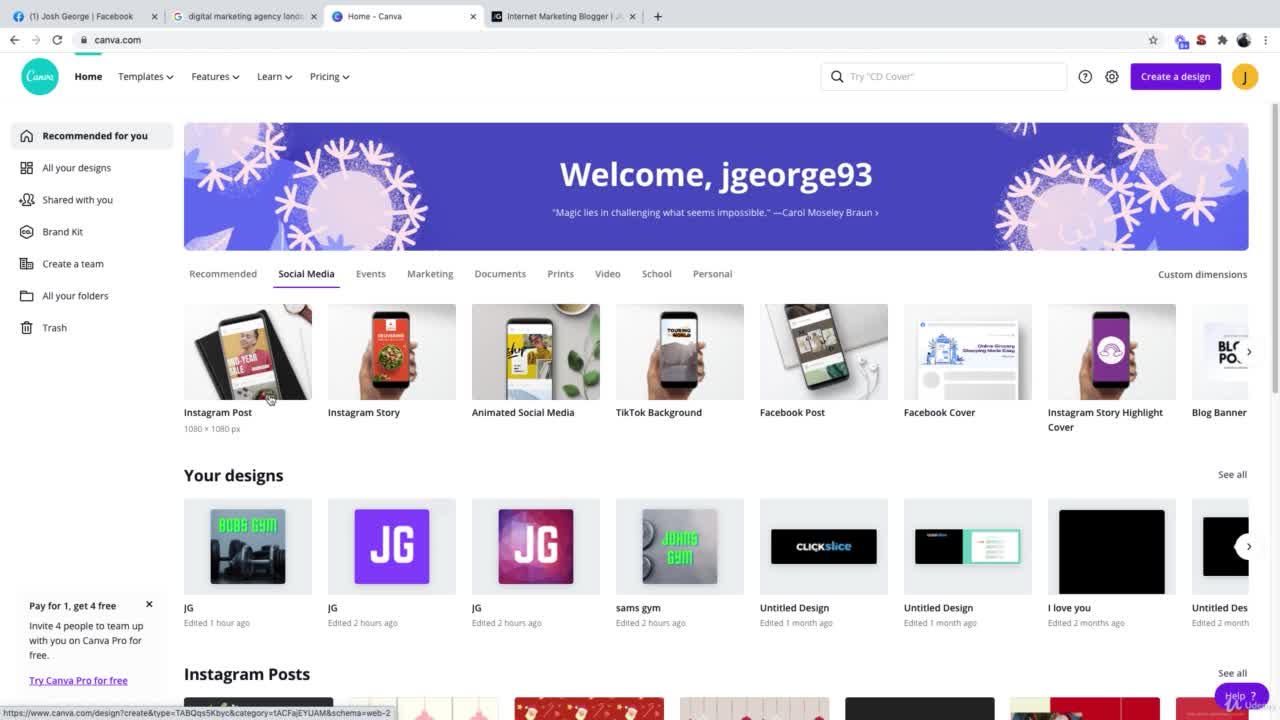Viewport: 1280px width, 720px height.
Task: Open the Instagram Story Highlight Cover thumbnail
Action: pos(1112,352)
